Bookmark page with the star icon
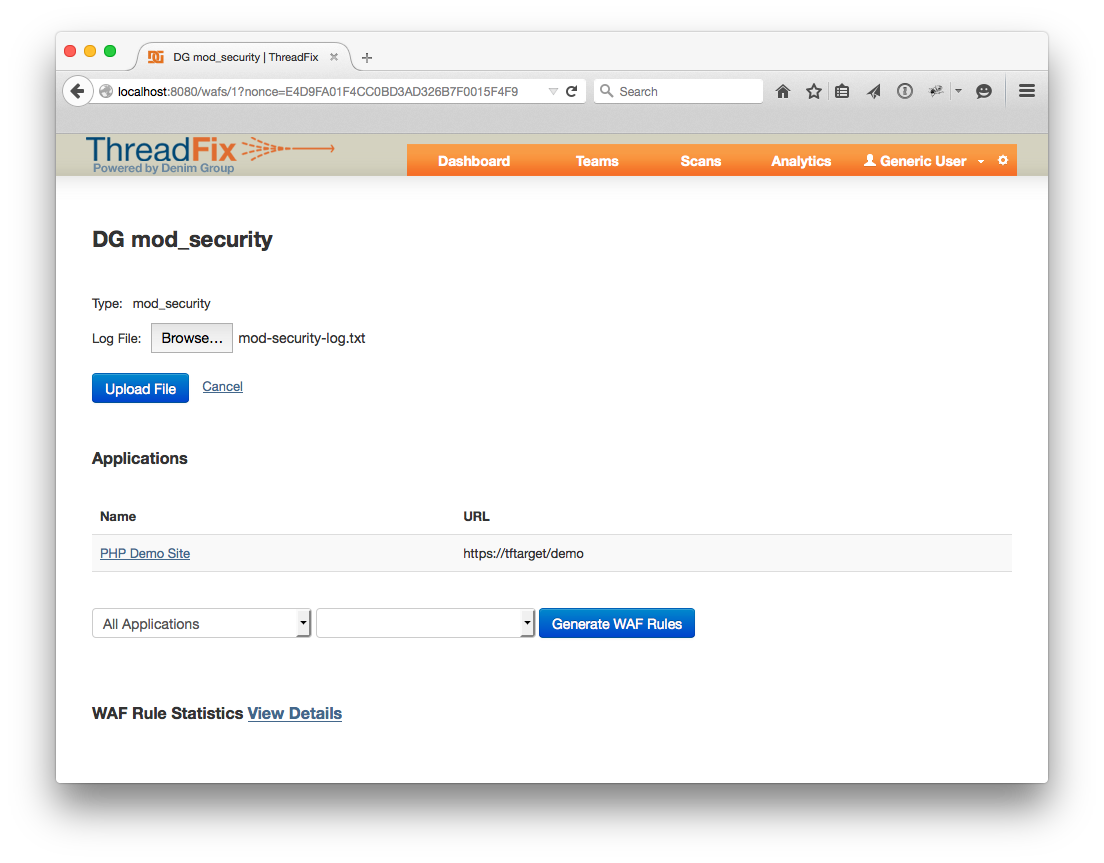This screenshot has width=1104, height=863. point(814,92)
